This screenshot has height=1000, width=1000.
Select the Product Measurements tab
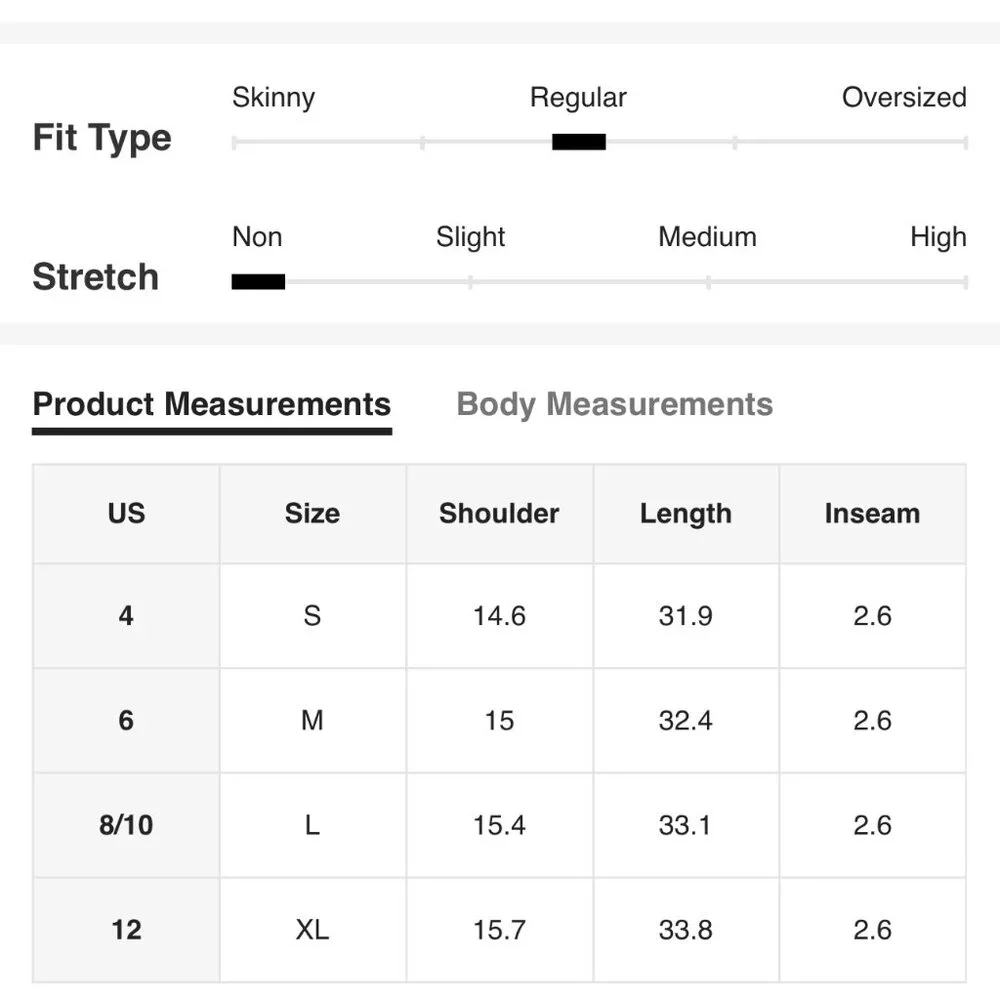tap(211, 404)
